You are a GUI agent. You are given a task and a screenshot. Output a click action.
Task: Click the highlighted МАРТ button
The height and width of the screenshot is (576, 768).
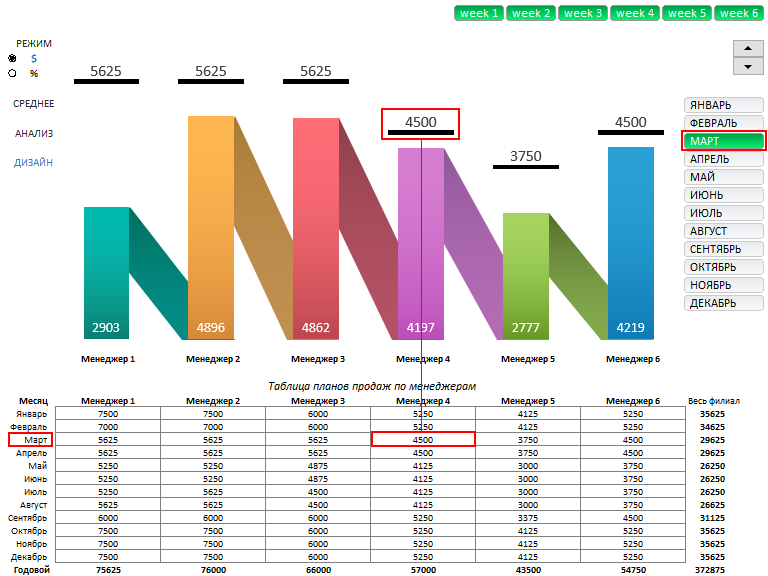pos(724,141)
